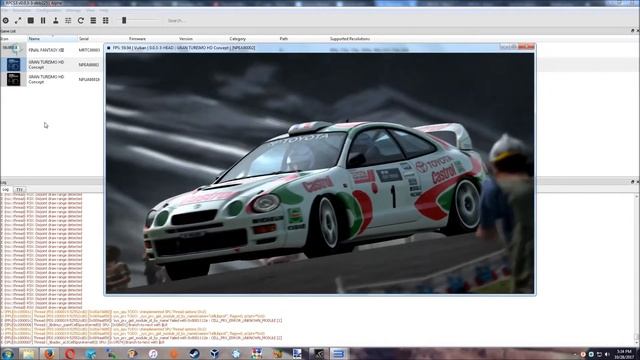
Task: Stop emulation with the square toolbar icon
Action: point(31,20)
